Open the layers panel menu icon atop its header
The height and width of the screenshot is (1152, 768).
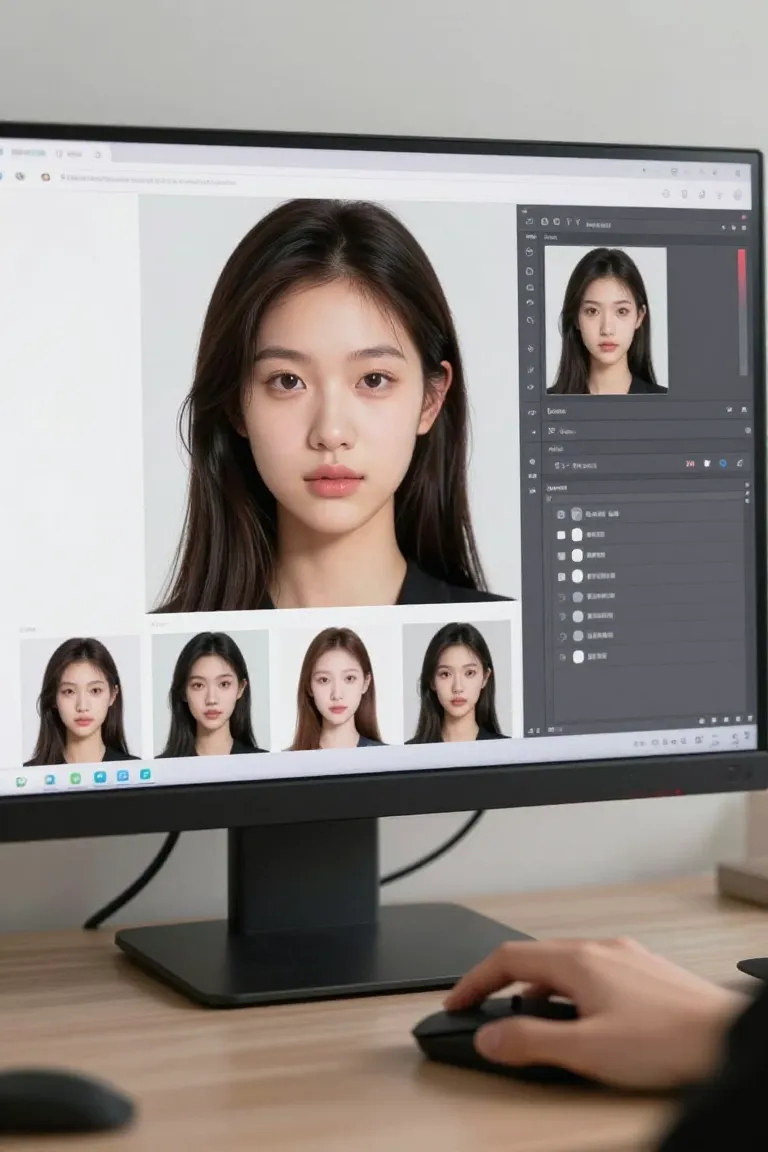[x=747, y=486]
